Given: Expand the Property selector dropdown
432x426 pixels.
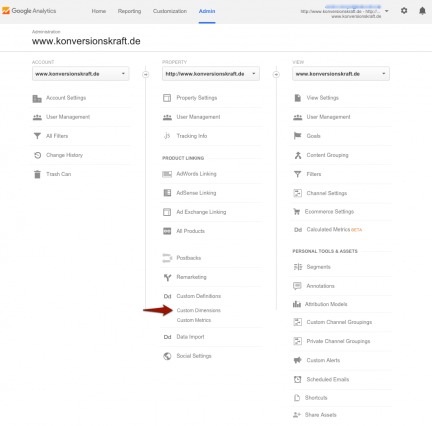Looking at the screenshot, I should (x=211, y=74).
